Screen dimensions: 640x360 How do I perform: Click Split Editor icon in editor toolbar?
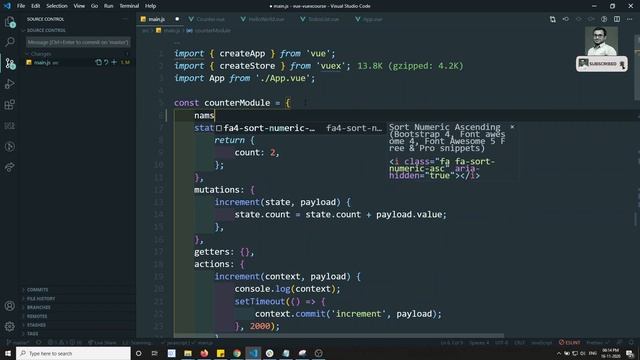pos(617,19)
